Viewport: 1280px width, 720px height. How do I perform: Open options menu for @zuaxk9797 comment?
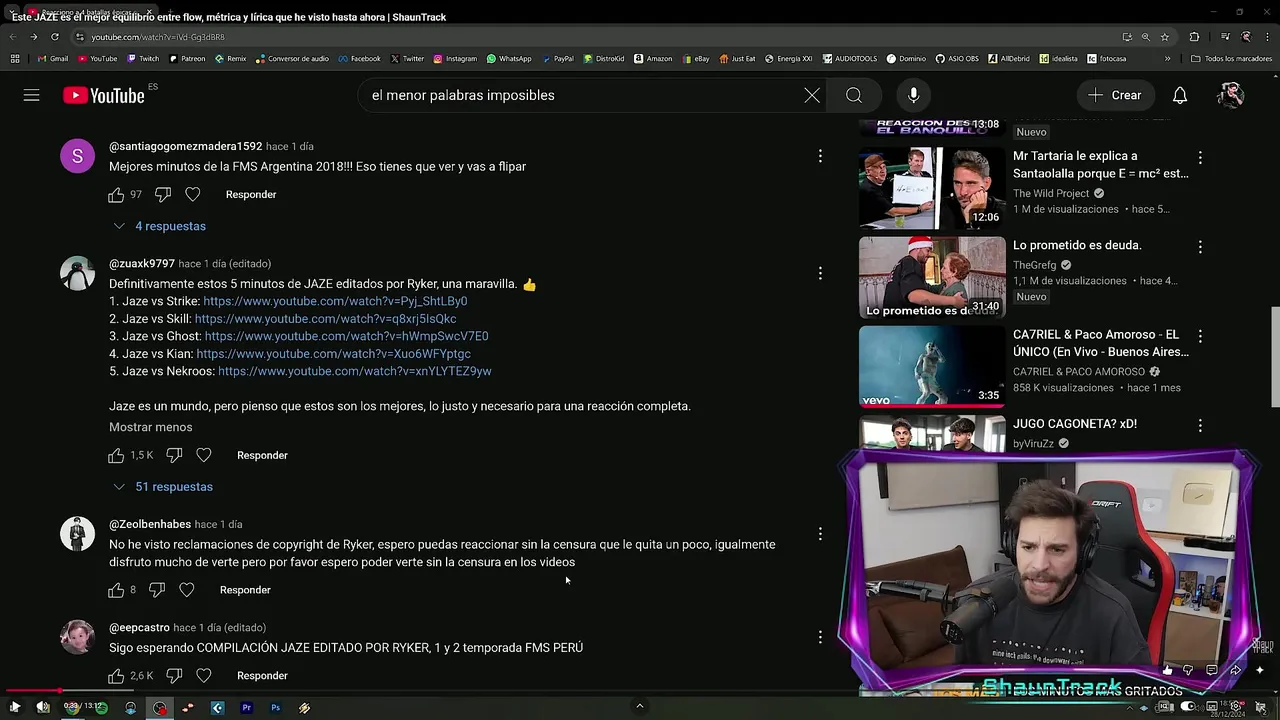[820, 273]
